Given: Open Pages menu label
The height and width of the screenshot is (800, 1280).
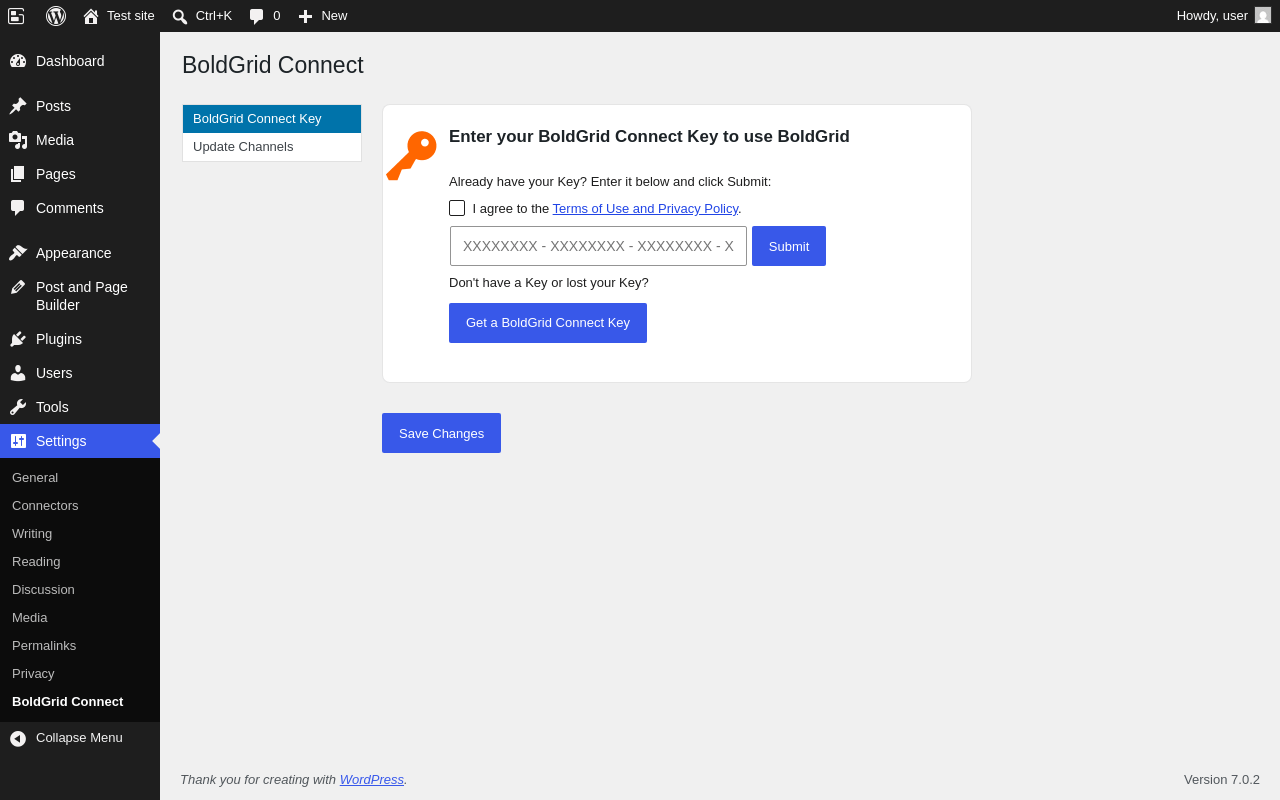Looking at the screenshot, I should 56,174.
